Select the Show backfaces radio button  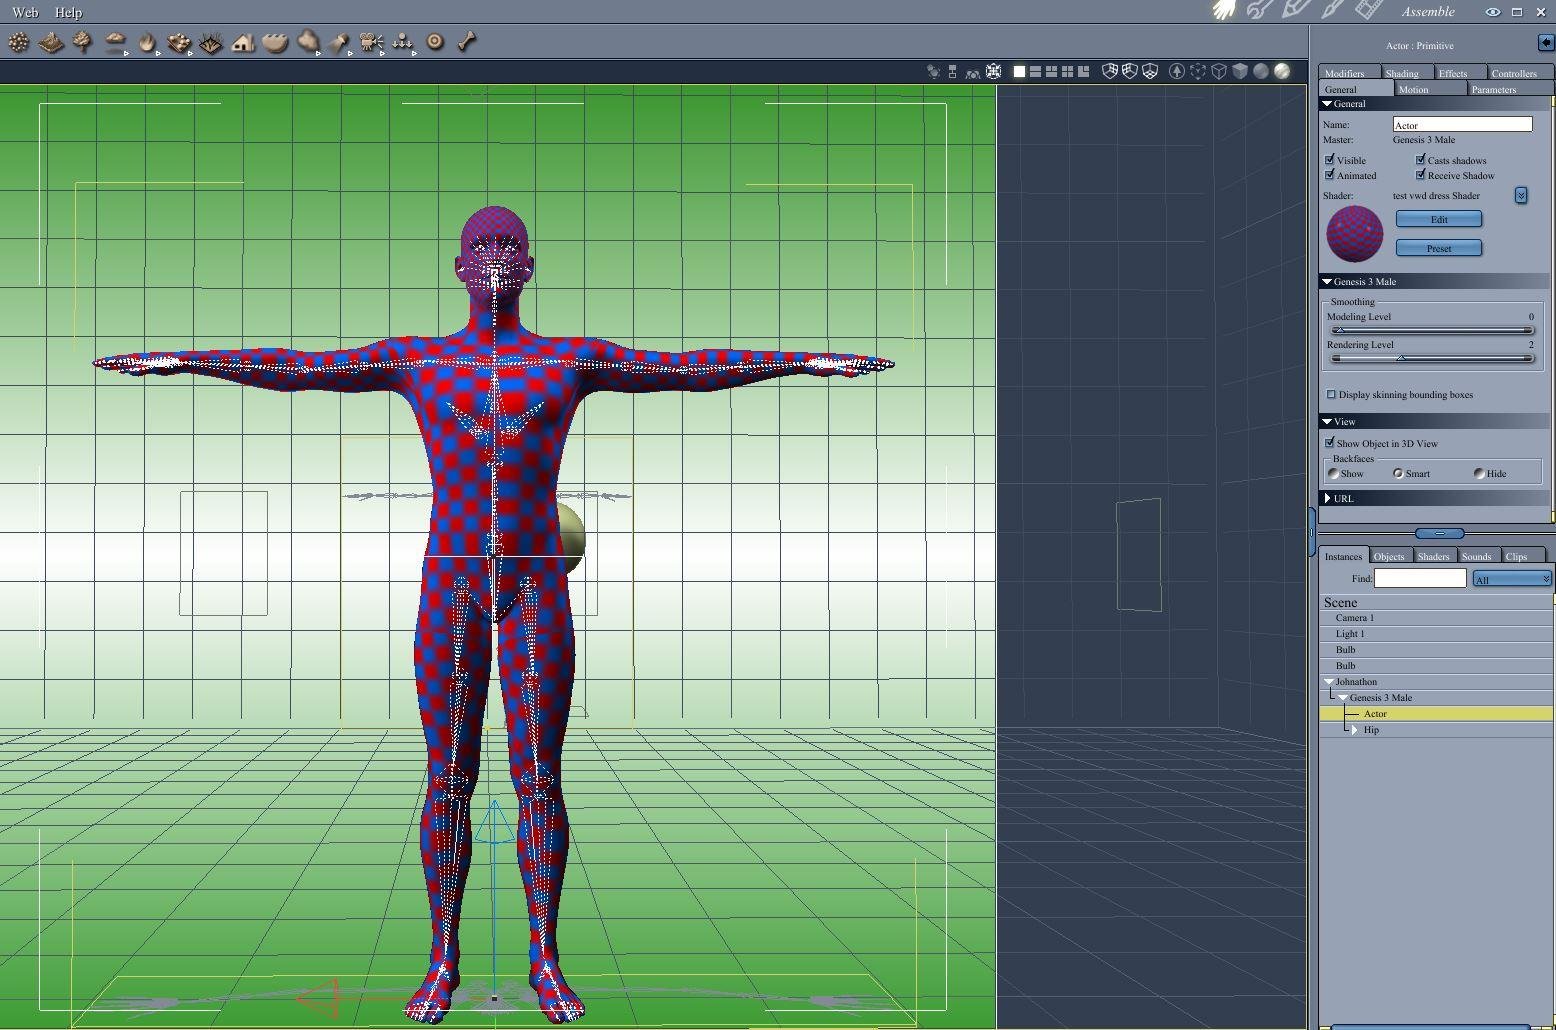point(1333,473)
